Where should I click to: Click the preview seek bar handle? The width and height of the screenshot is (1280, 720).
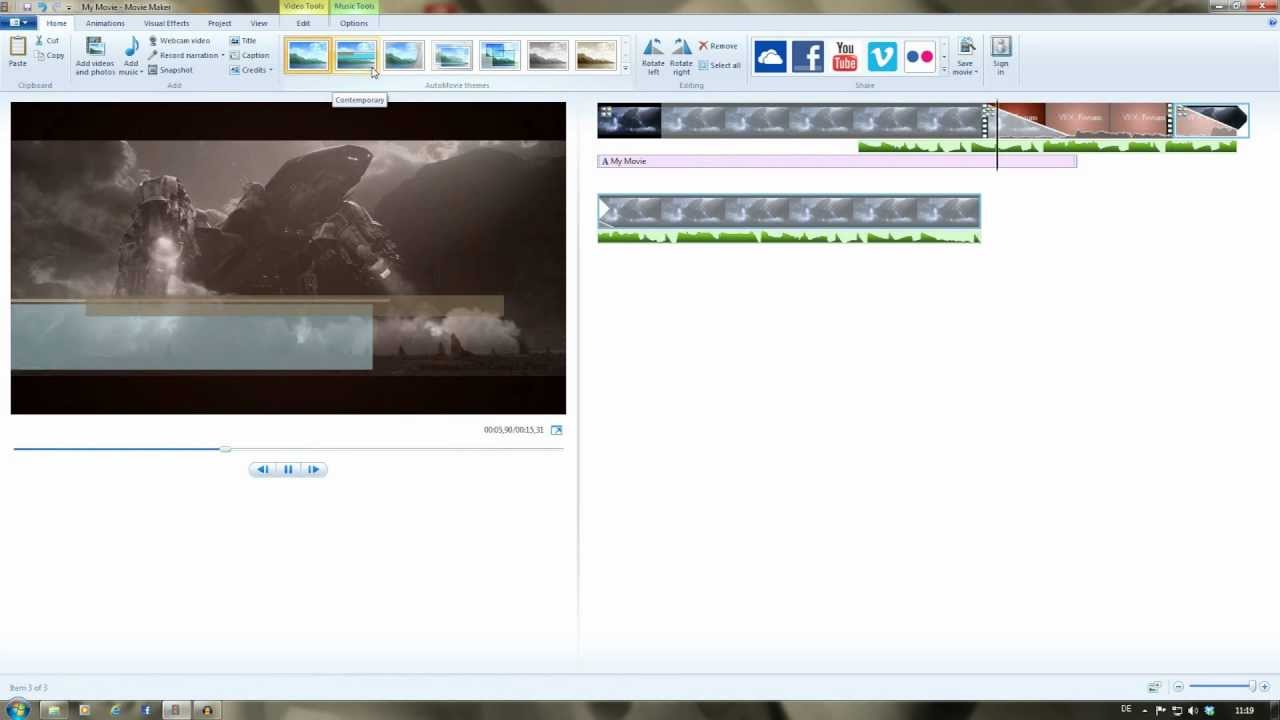(x=225, y=449)
